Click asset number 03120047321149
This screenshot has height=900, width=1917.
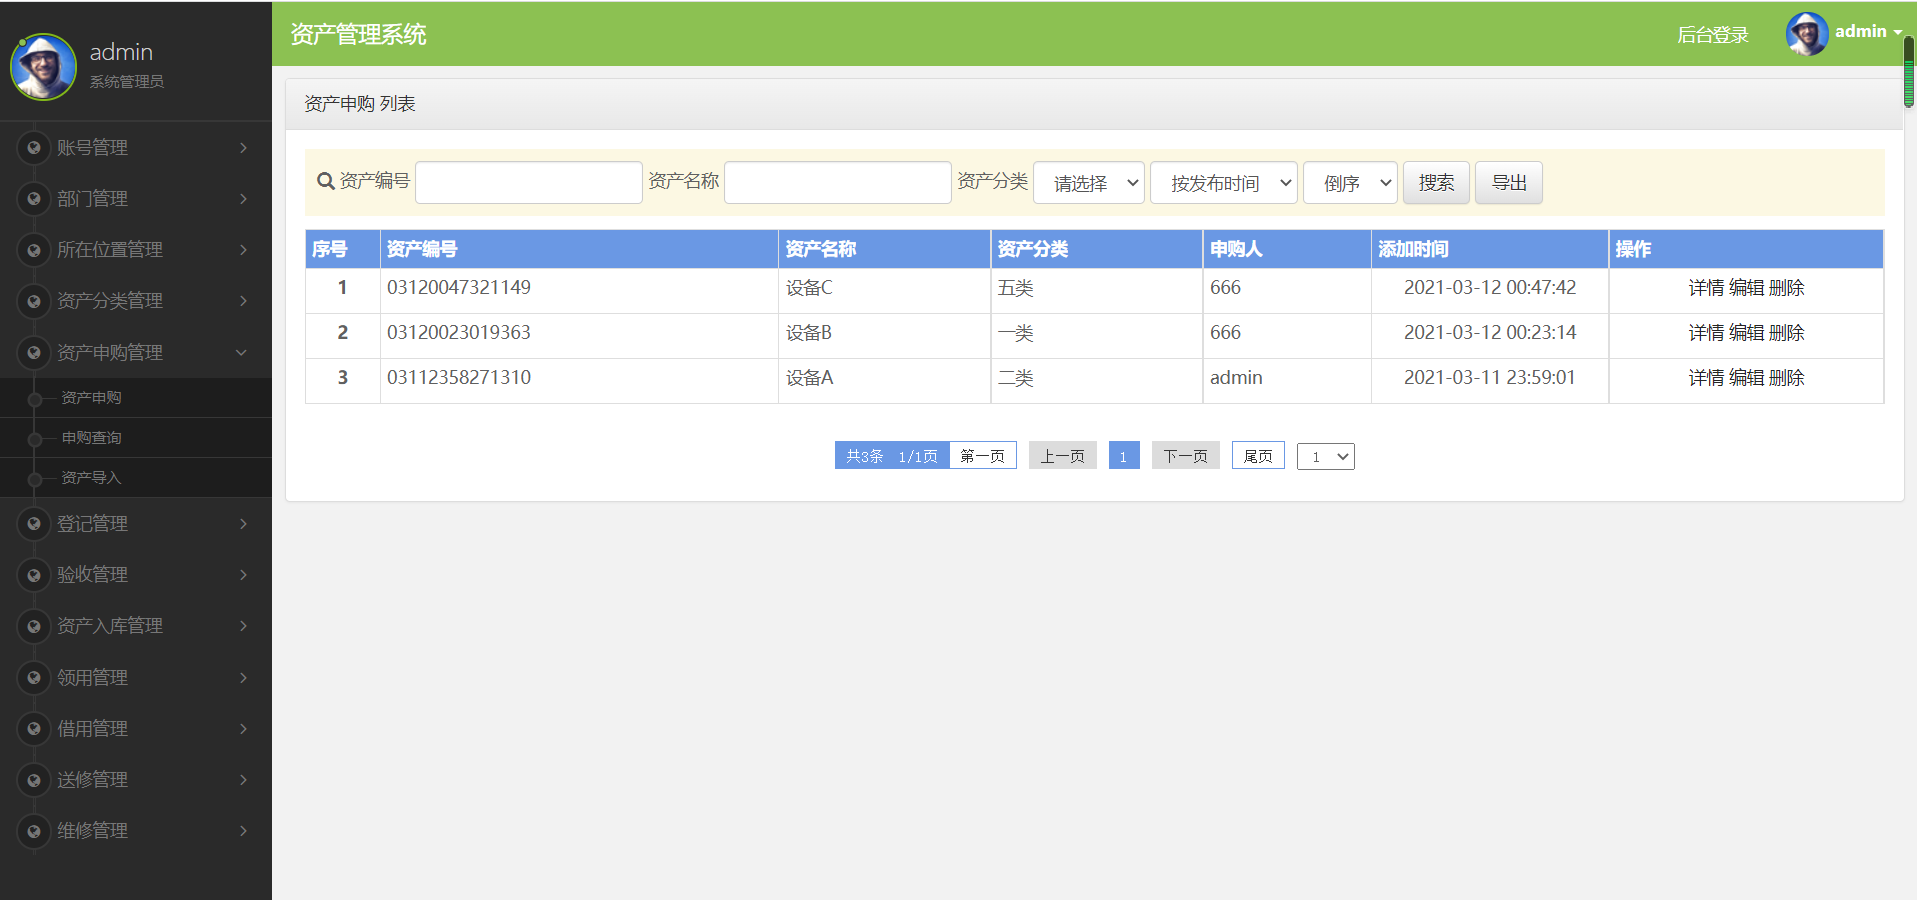(x=459, y=288)
